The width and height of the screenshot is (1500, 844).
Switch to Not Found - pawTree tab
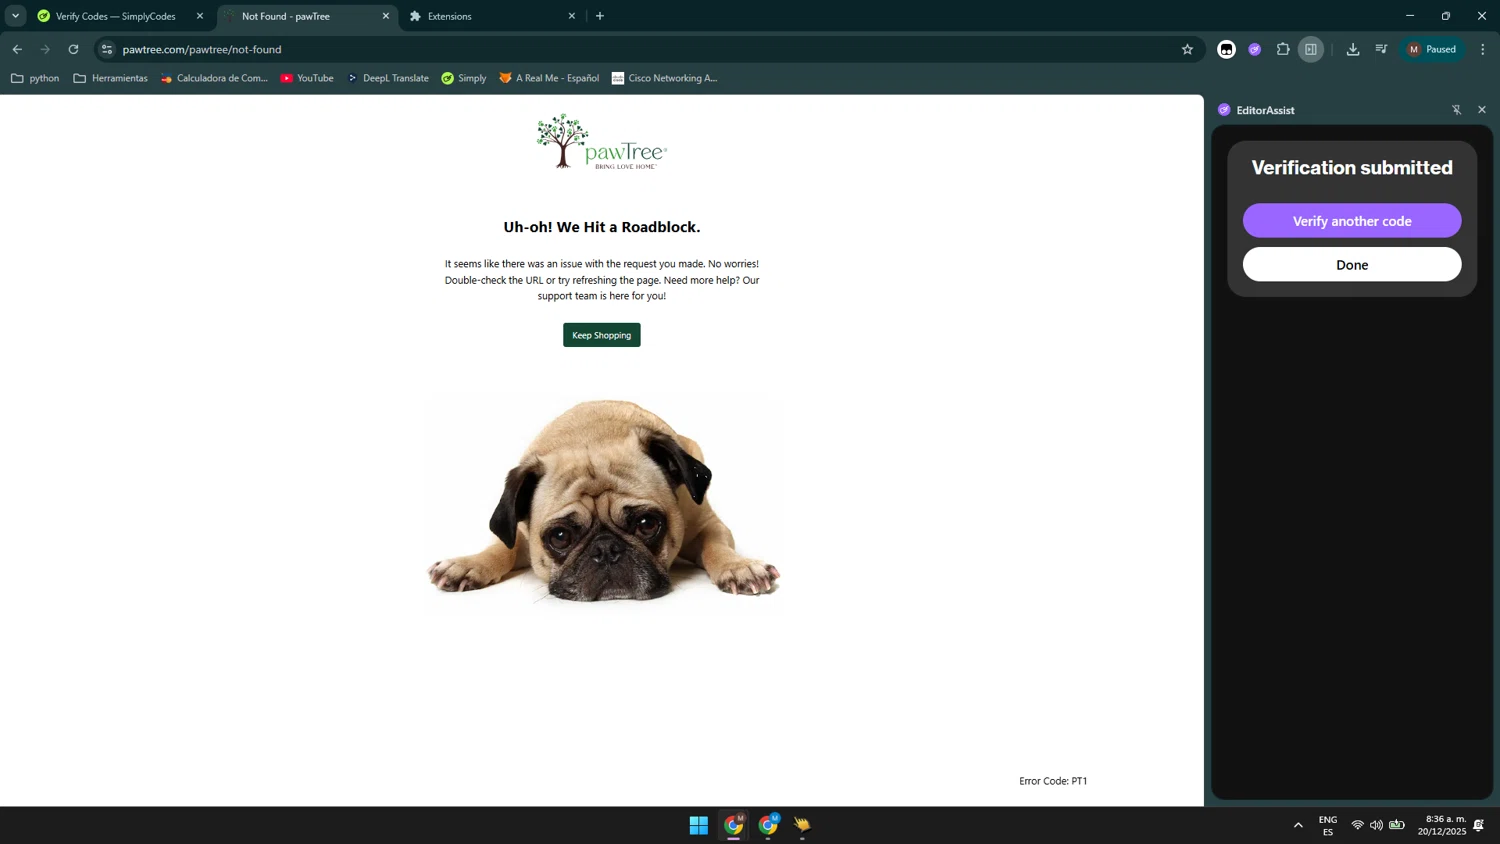(x=299, y=16)
